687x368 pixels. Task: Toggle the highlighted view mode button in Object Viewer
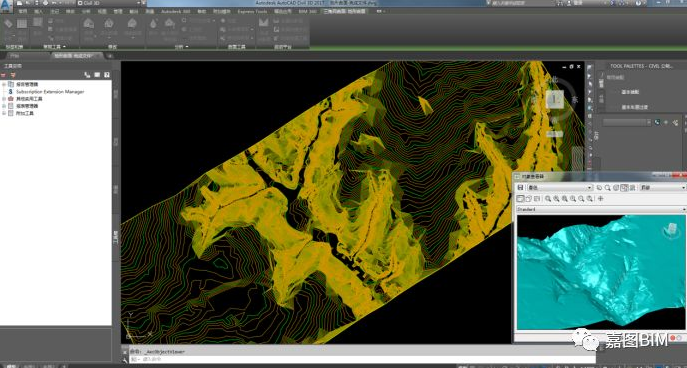coord(624,188)
